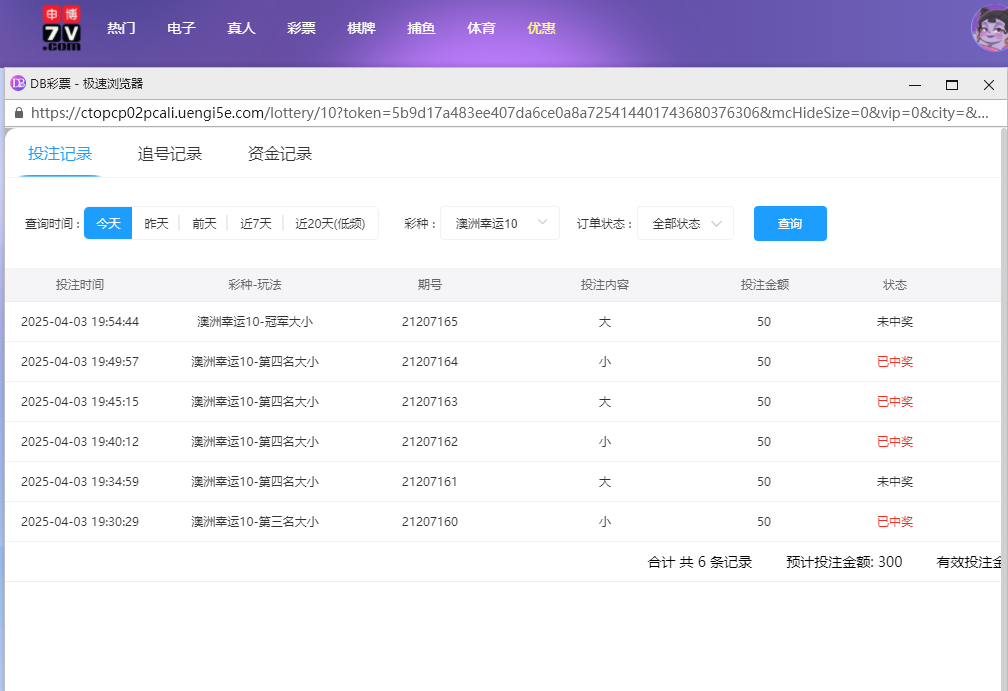
Task: Switch to the 追号记录 tab
Action: click(169, 154)
